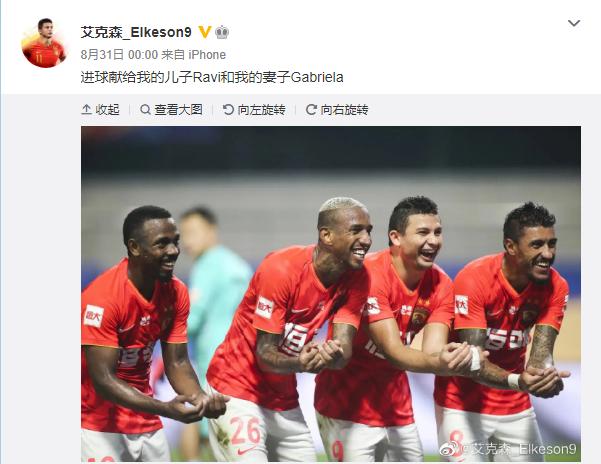
Task: Click the gold V verified badge
Action: [x=205, y=32]
